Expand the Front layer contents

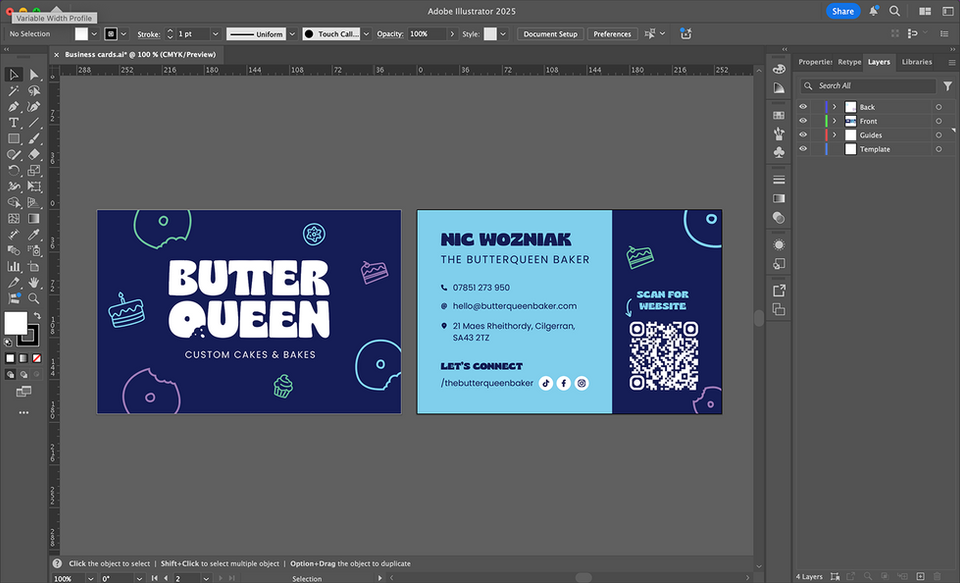(834, 121)
